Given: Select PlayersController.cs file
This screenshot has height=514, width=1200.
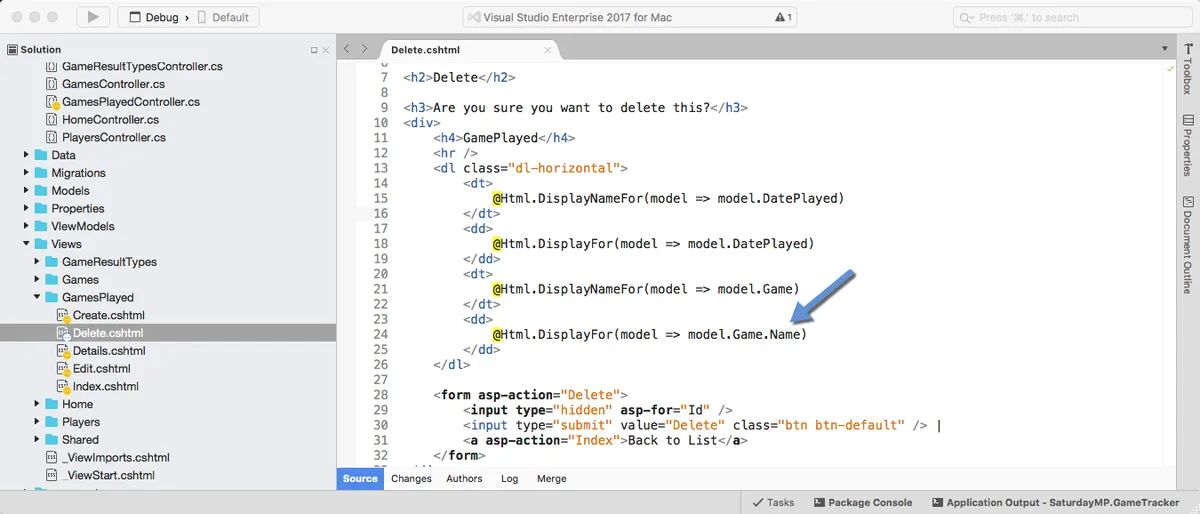Looking at the screenshot, I should [x=113, y=138].
